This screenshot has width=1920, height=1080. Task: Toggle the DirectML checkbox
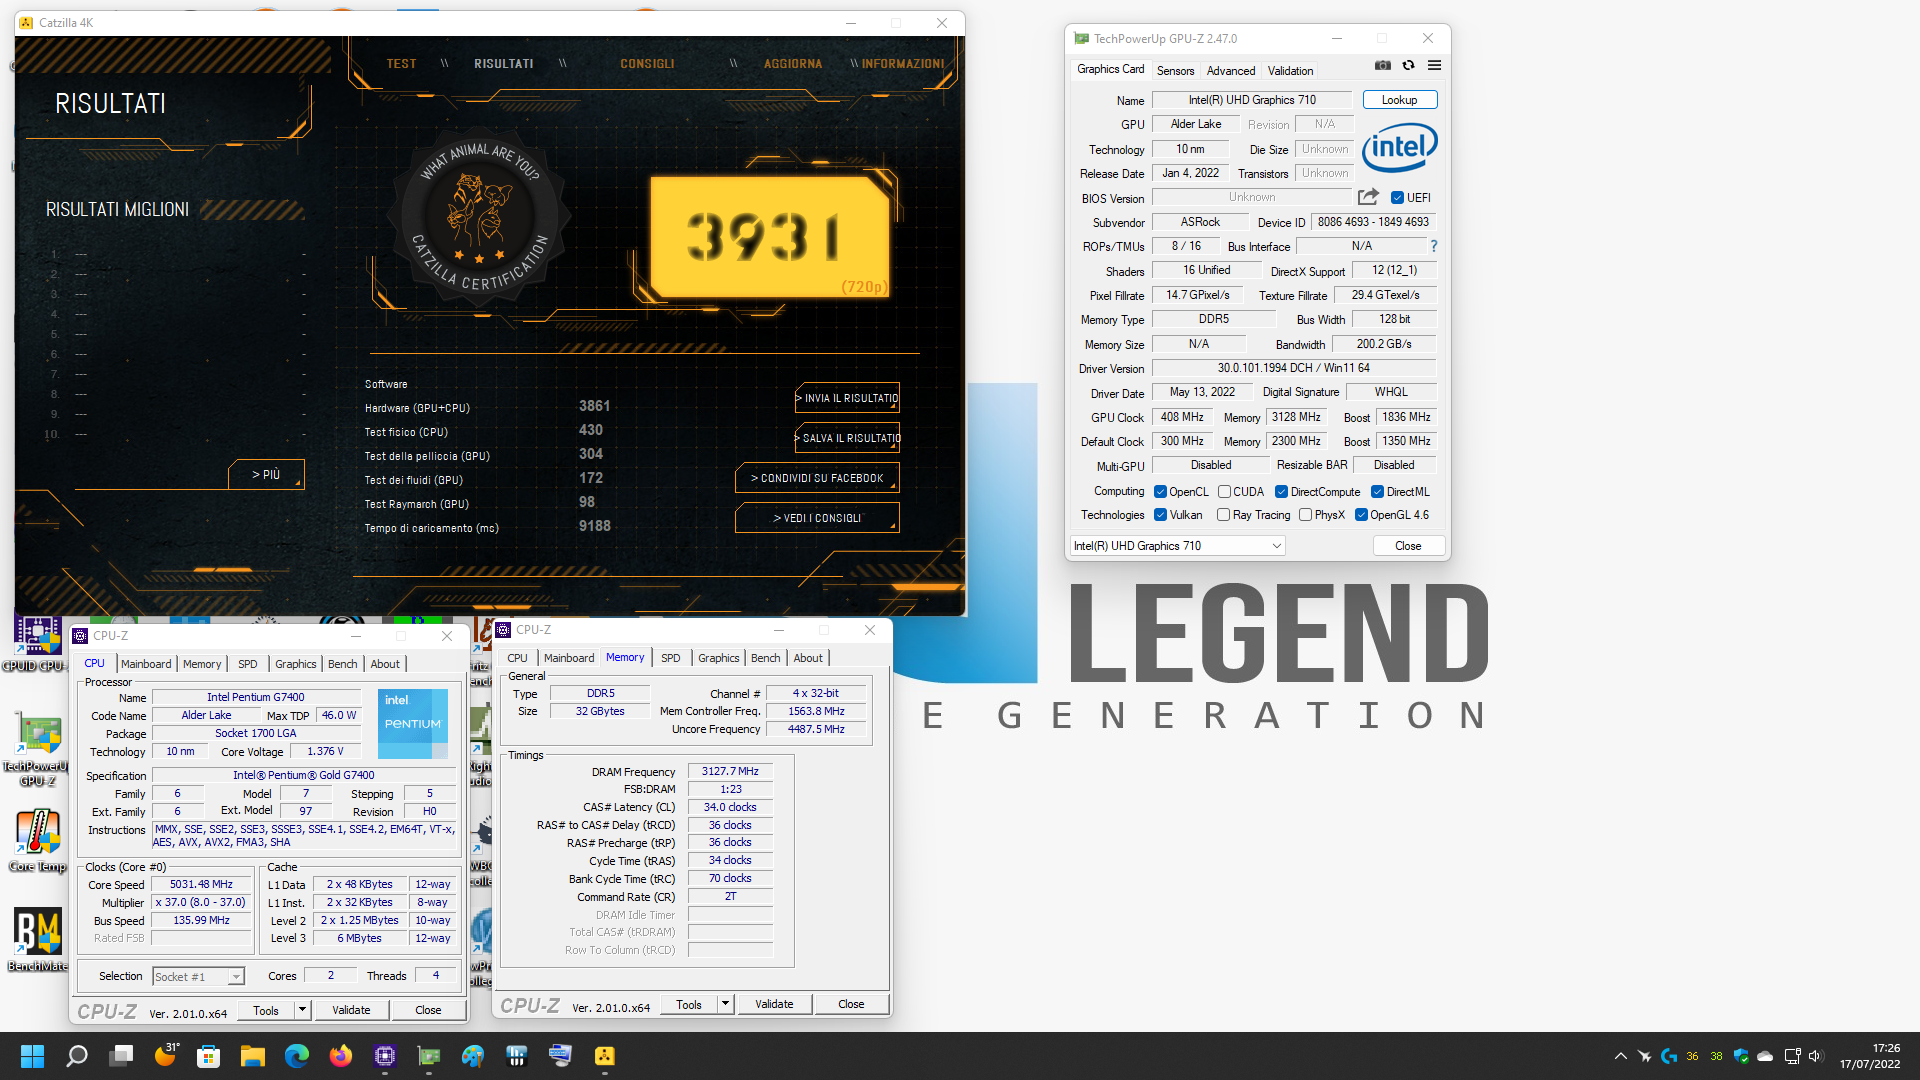1377,492
